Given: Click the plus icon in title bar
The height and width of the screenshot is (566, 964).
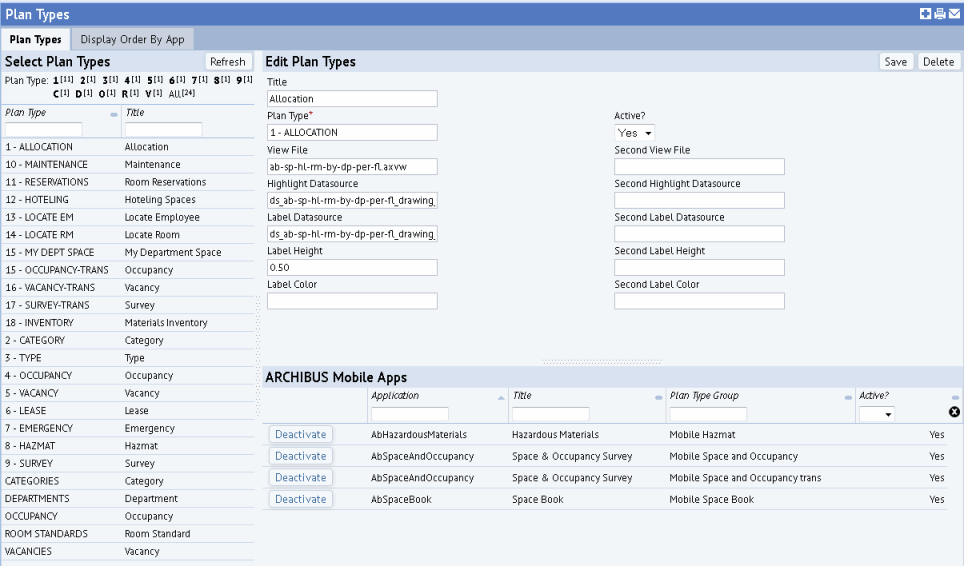Looking at the screenshot, I should pyautogui.click(x=925, y=14).
